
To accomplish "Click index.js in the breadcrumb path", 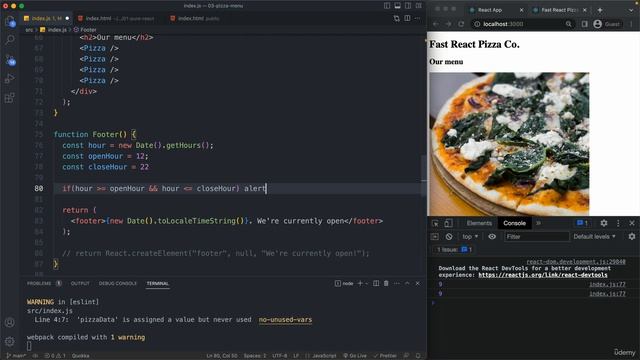I will (x=53, y=30).
